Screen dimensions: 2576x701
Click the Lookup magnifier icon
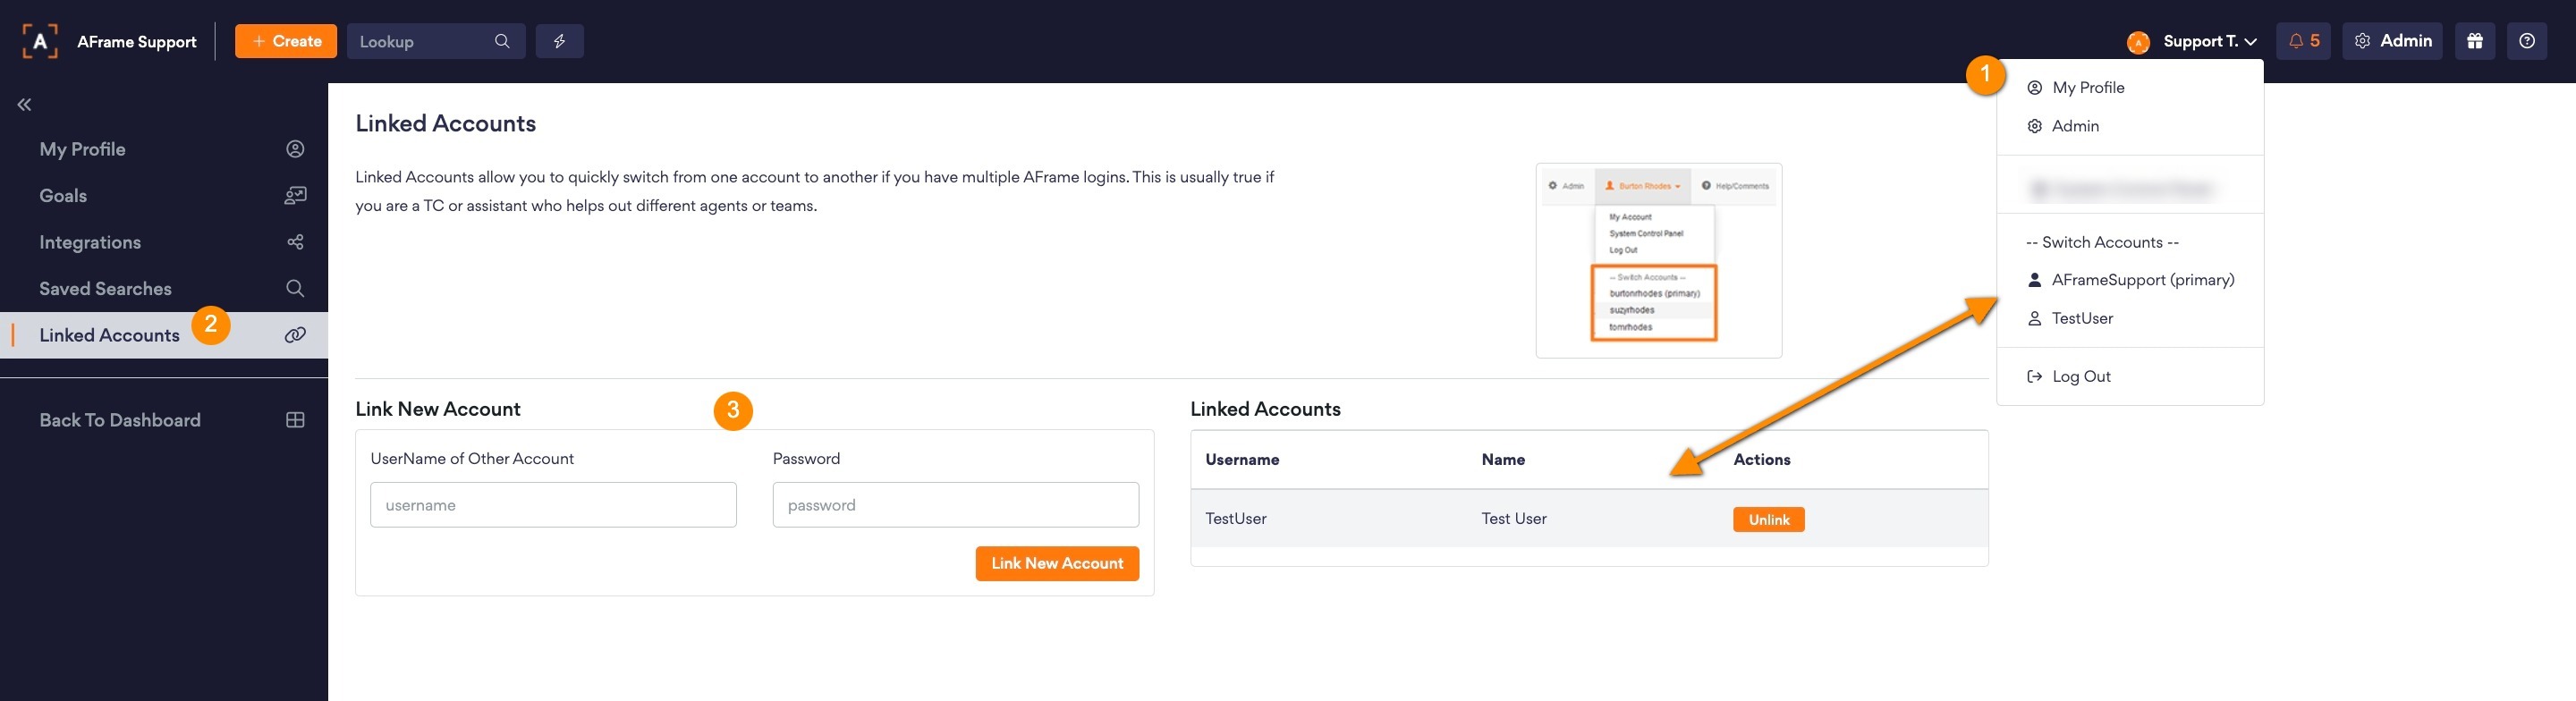(502, 41)
